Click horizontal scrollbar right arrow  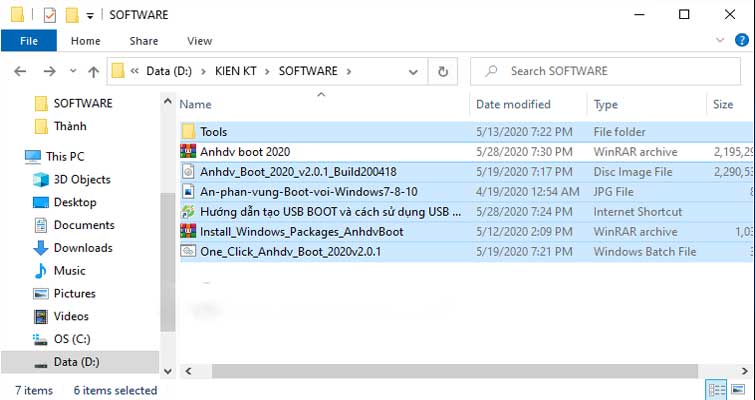[744, 371]
